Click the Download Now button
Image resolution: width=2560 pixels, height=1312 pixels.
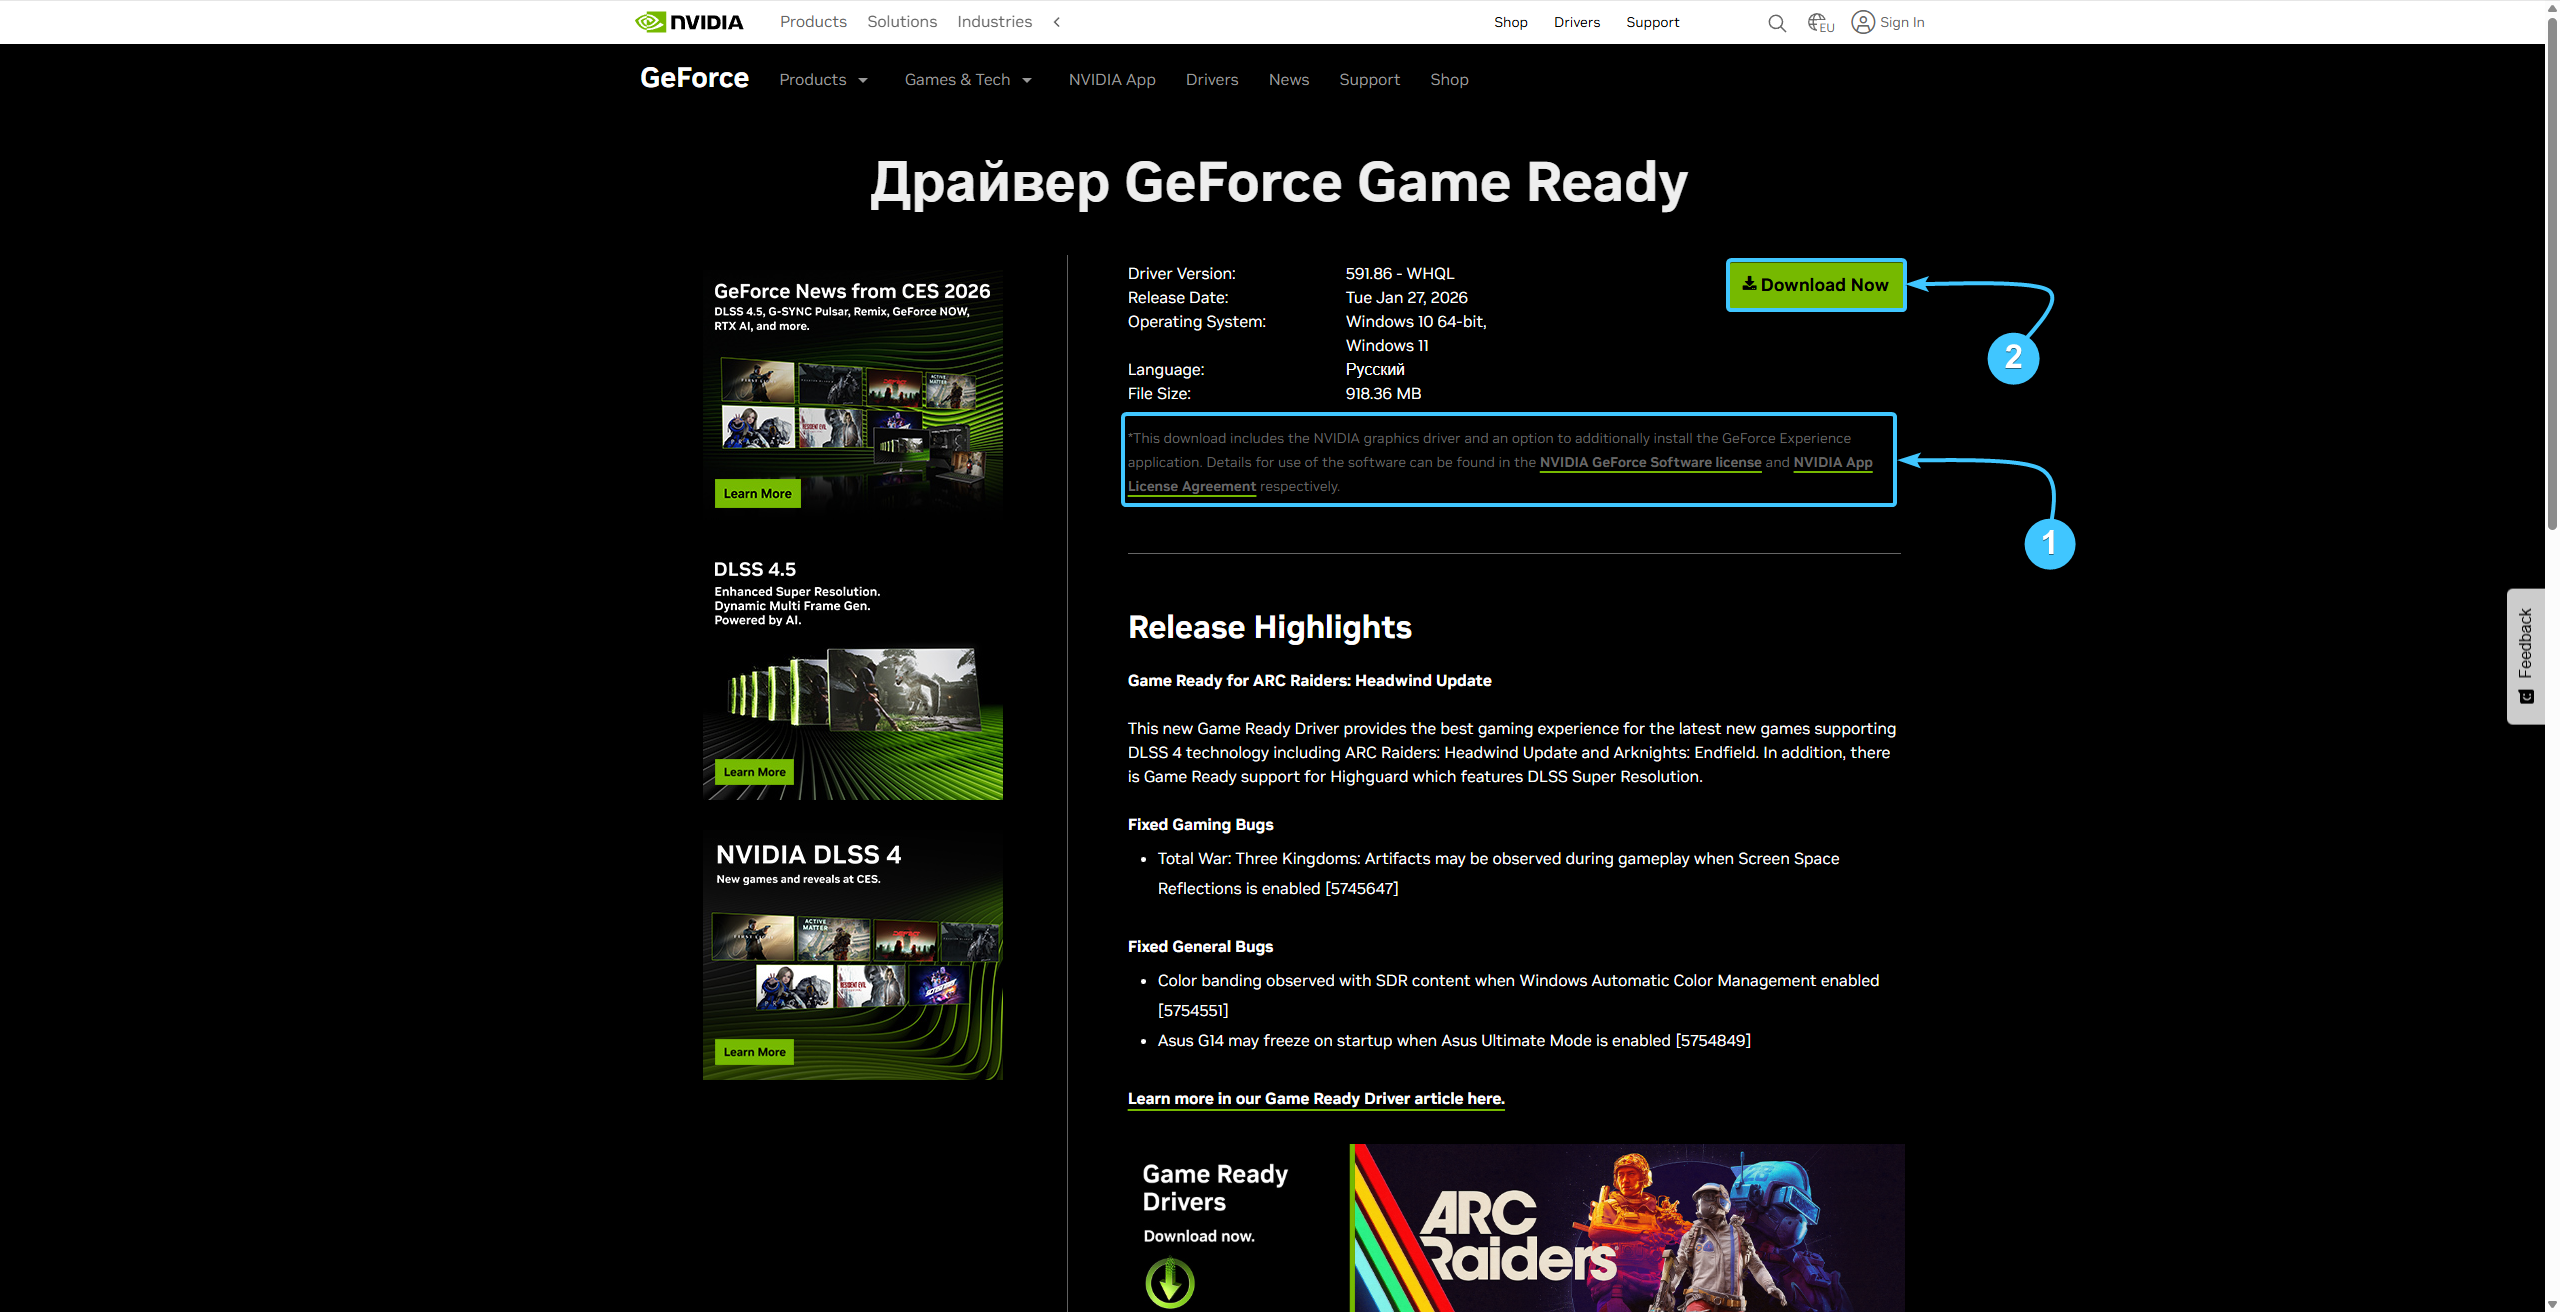(1815, 285)
